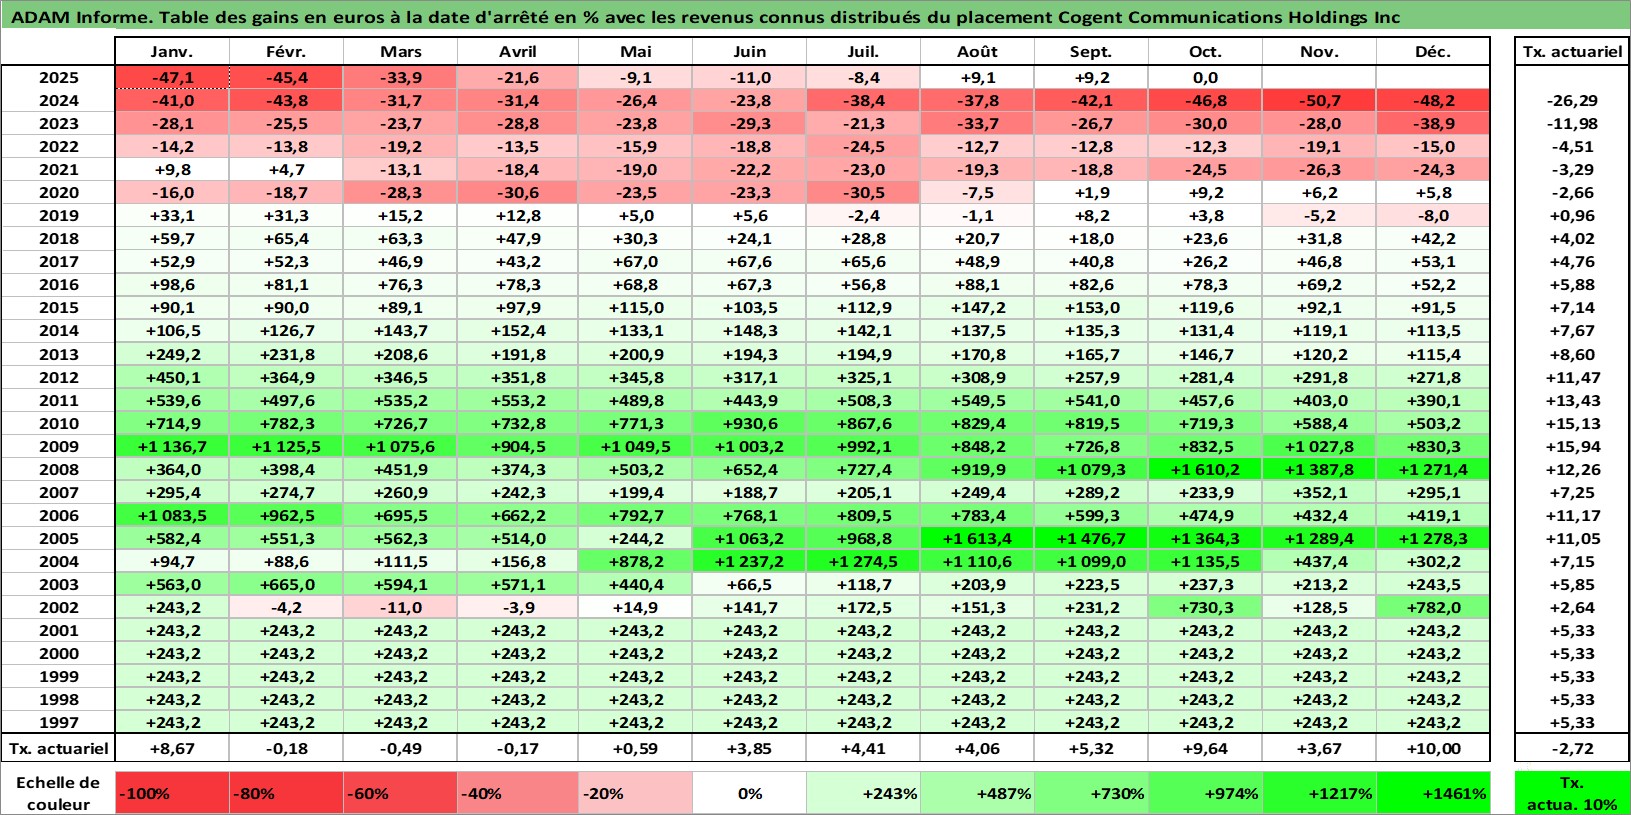
Task: Click the 'Tx. actuariel' header at top right
Action: click(1572, 52)
